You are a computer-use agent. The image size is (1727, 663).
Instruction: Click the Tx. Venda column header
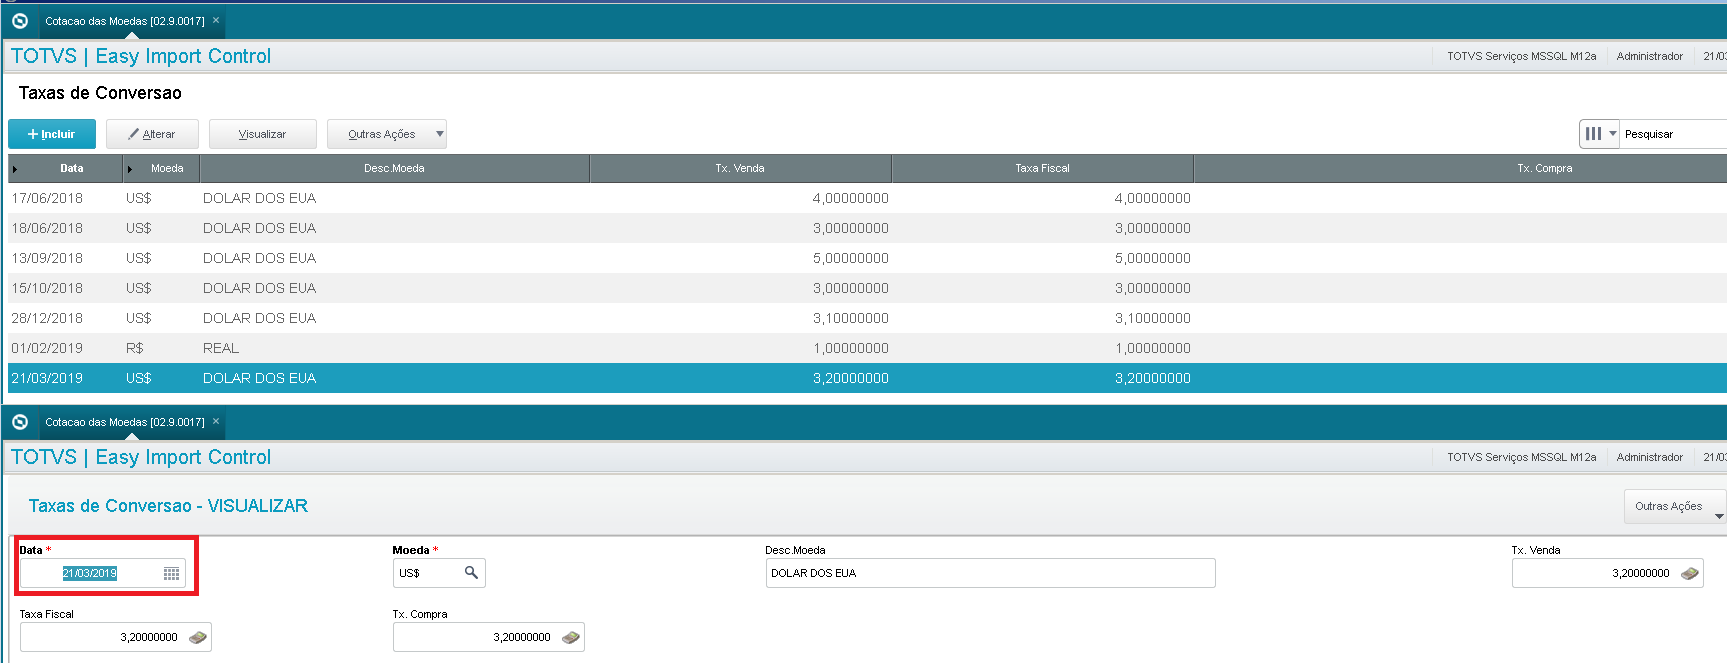[740, 168]
